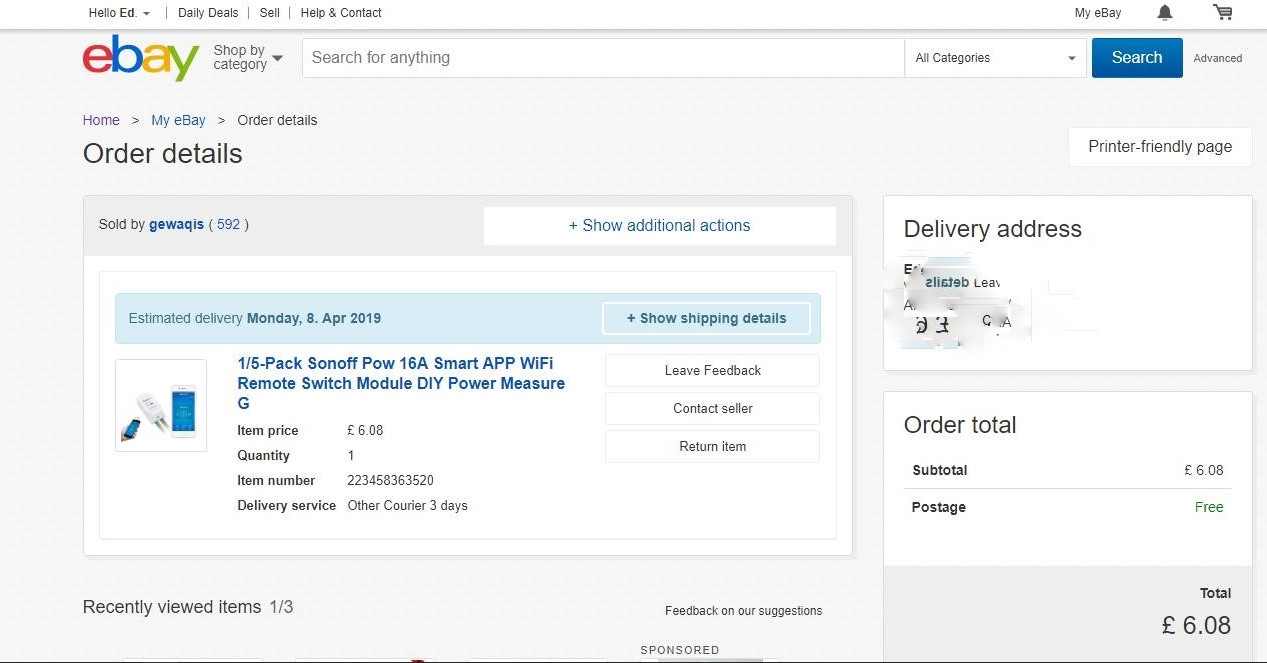
Task: Select item price £ 6.08 value
Action: pos(365,430)
